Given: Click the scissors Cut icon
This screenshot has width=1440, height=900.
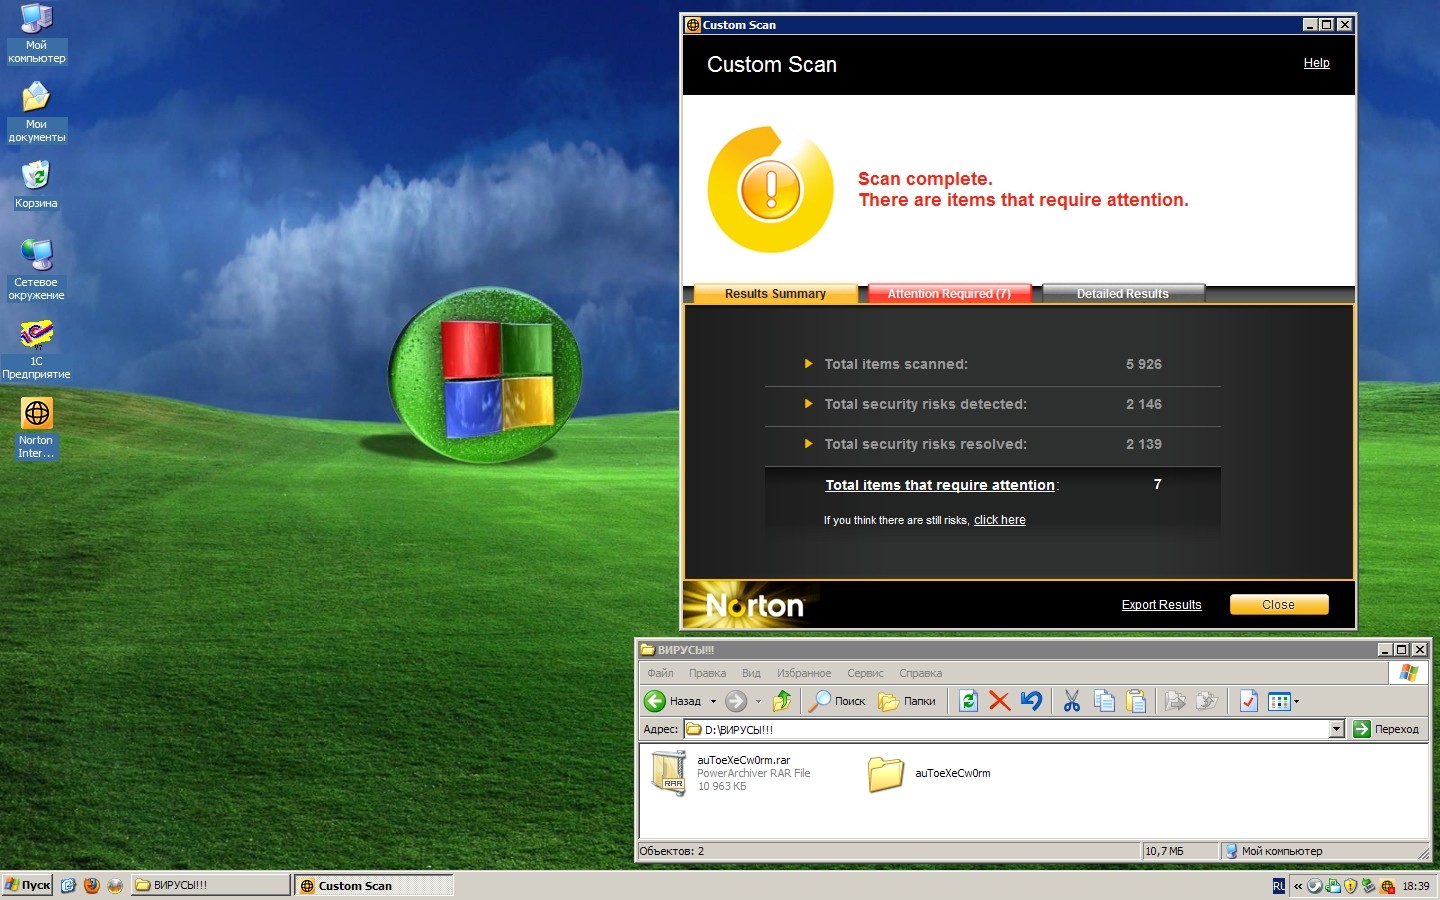Looking at the screenshot, I should click(x=1072, y=701).
